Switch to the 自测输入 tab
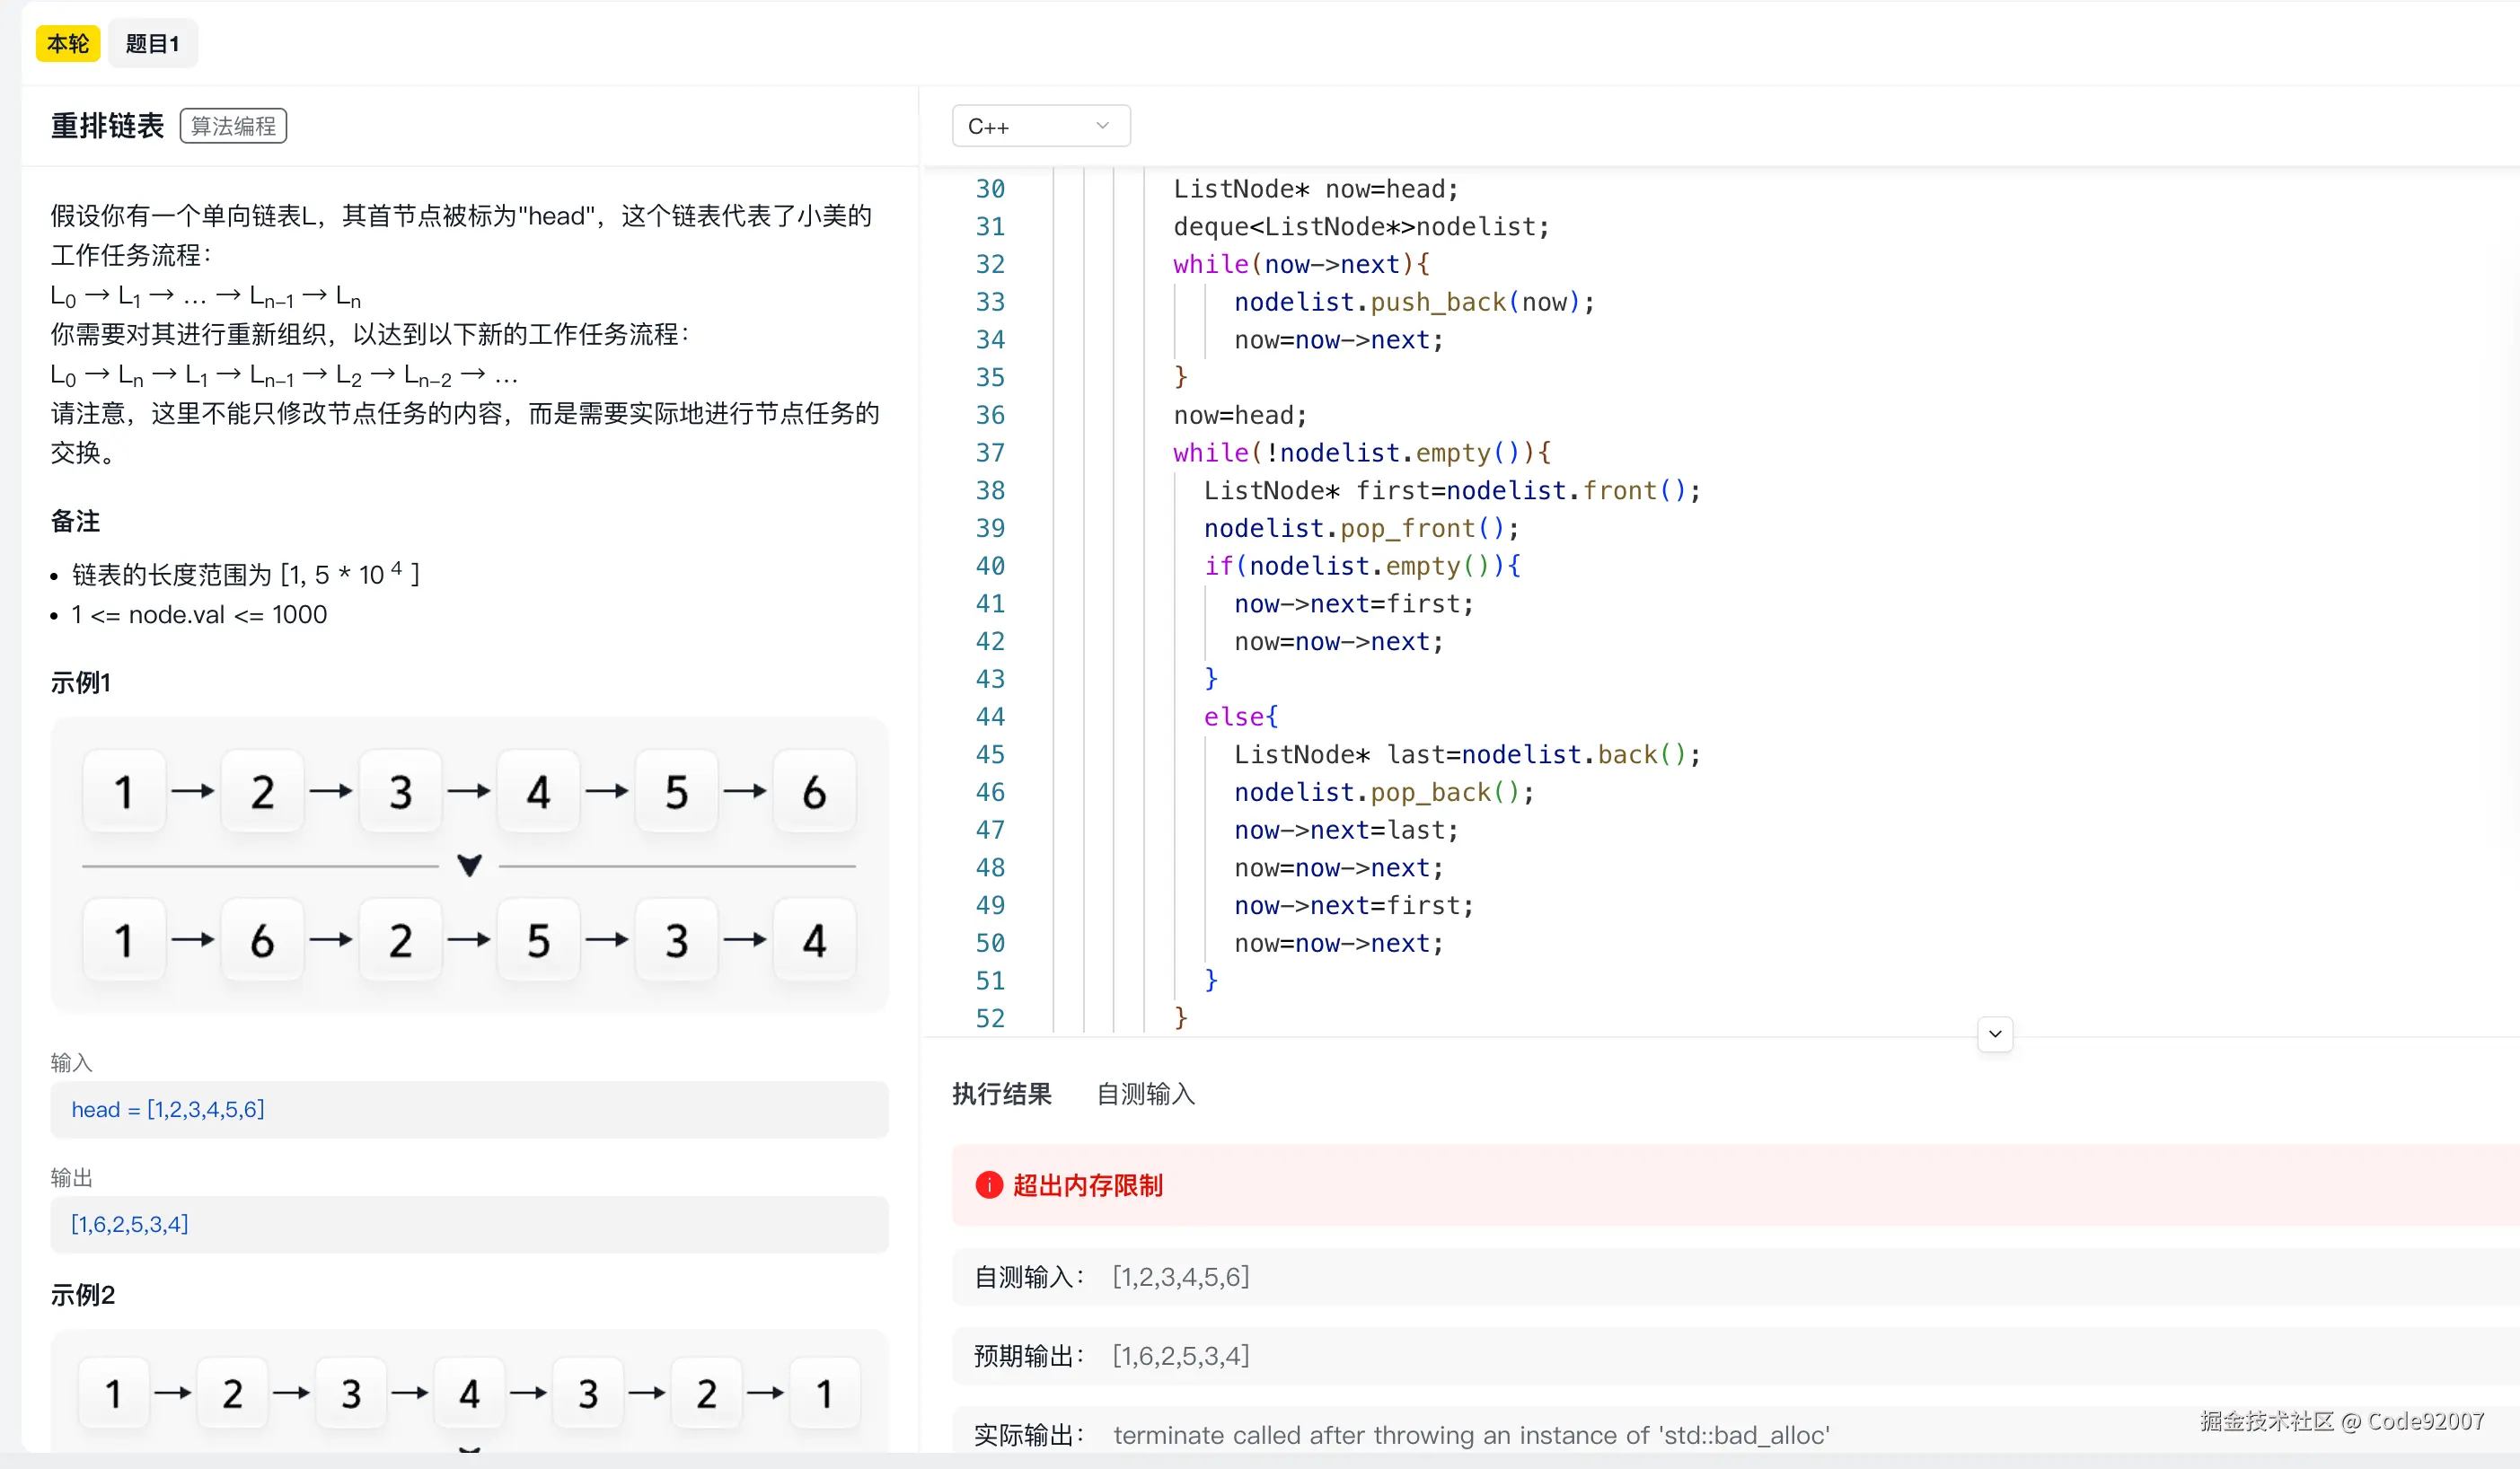The image size is (2520, 1469). click(x=1145, y=1094)
